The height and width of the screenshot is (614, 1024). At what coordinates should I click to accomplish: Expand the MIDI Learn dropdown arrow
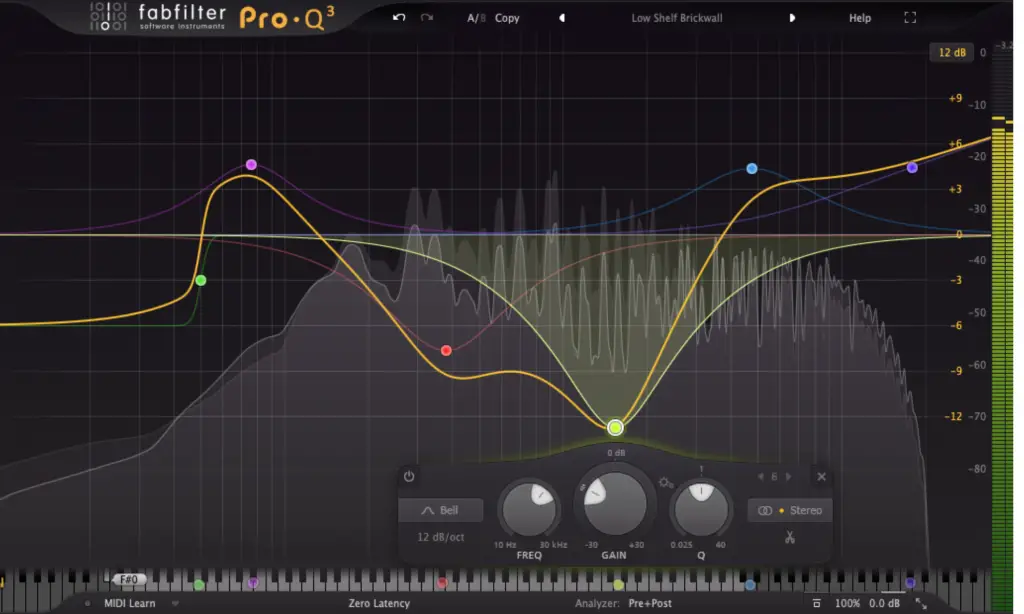click(175, 604)
